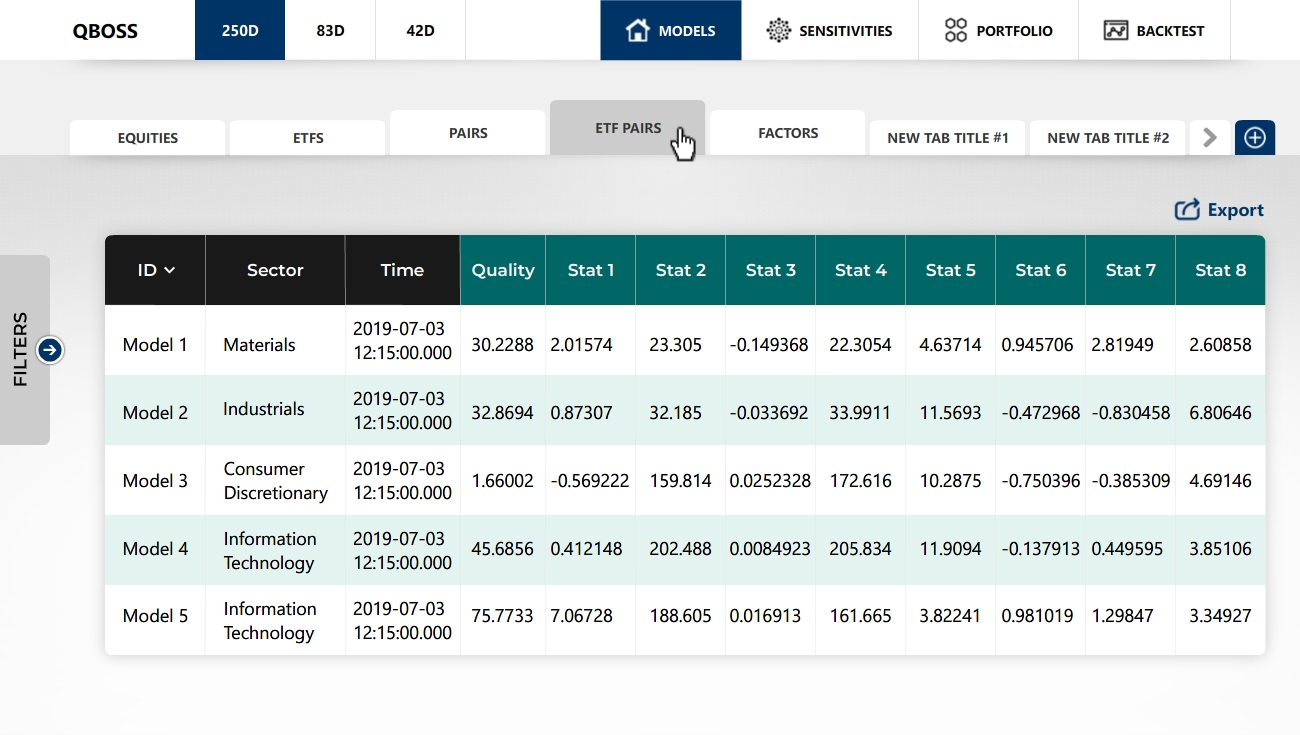Click the Models house icon
The image size is (1300, 735).
tap(637, 31)
